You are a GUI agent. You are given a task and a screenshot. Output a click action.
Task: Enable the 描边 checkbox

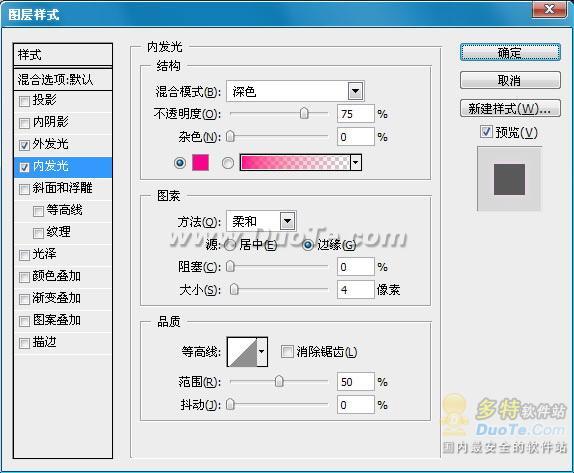coord(24,343)
